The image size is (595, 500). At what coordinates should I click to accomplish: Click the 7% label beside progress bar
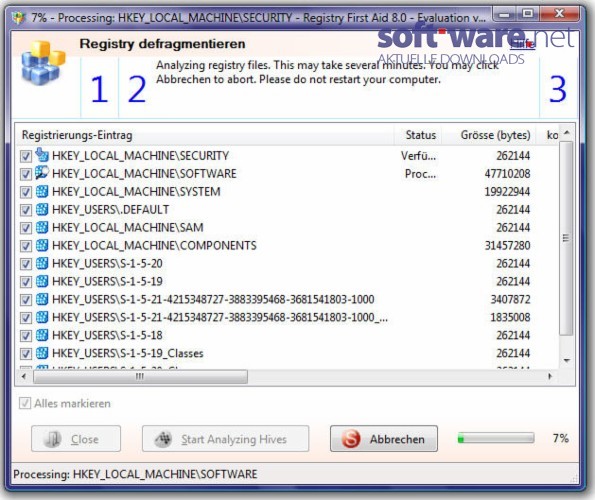pyautogui.click(x=560, y=438)
